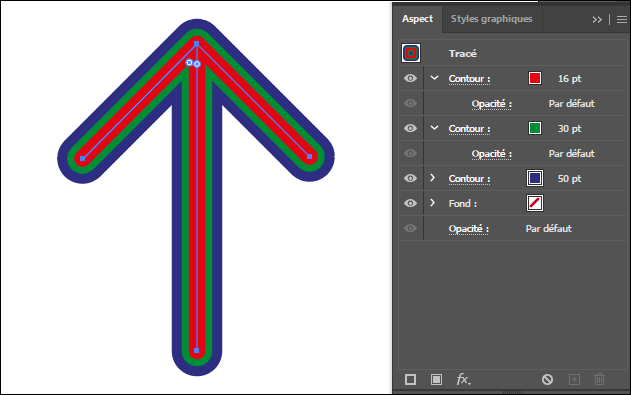
Task: Toggle the Fond fill visibility eye
Action: 410,203
